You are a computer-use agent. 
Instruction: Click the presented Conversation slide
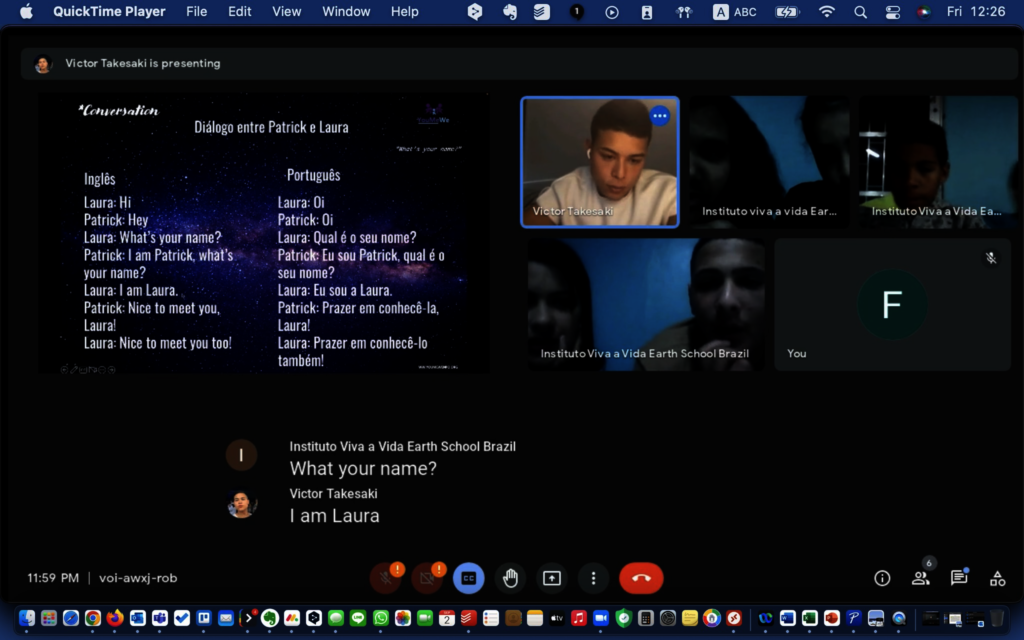[x=263, y=232]
